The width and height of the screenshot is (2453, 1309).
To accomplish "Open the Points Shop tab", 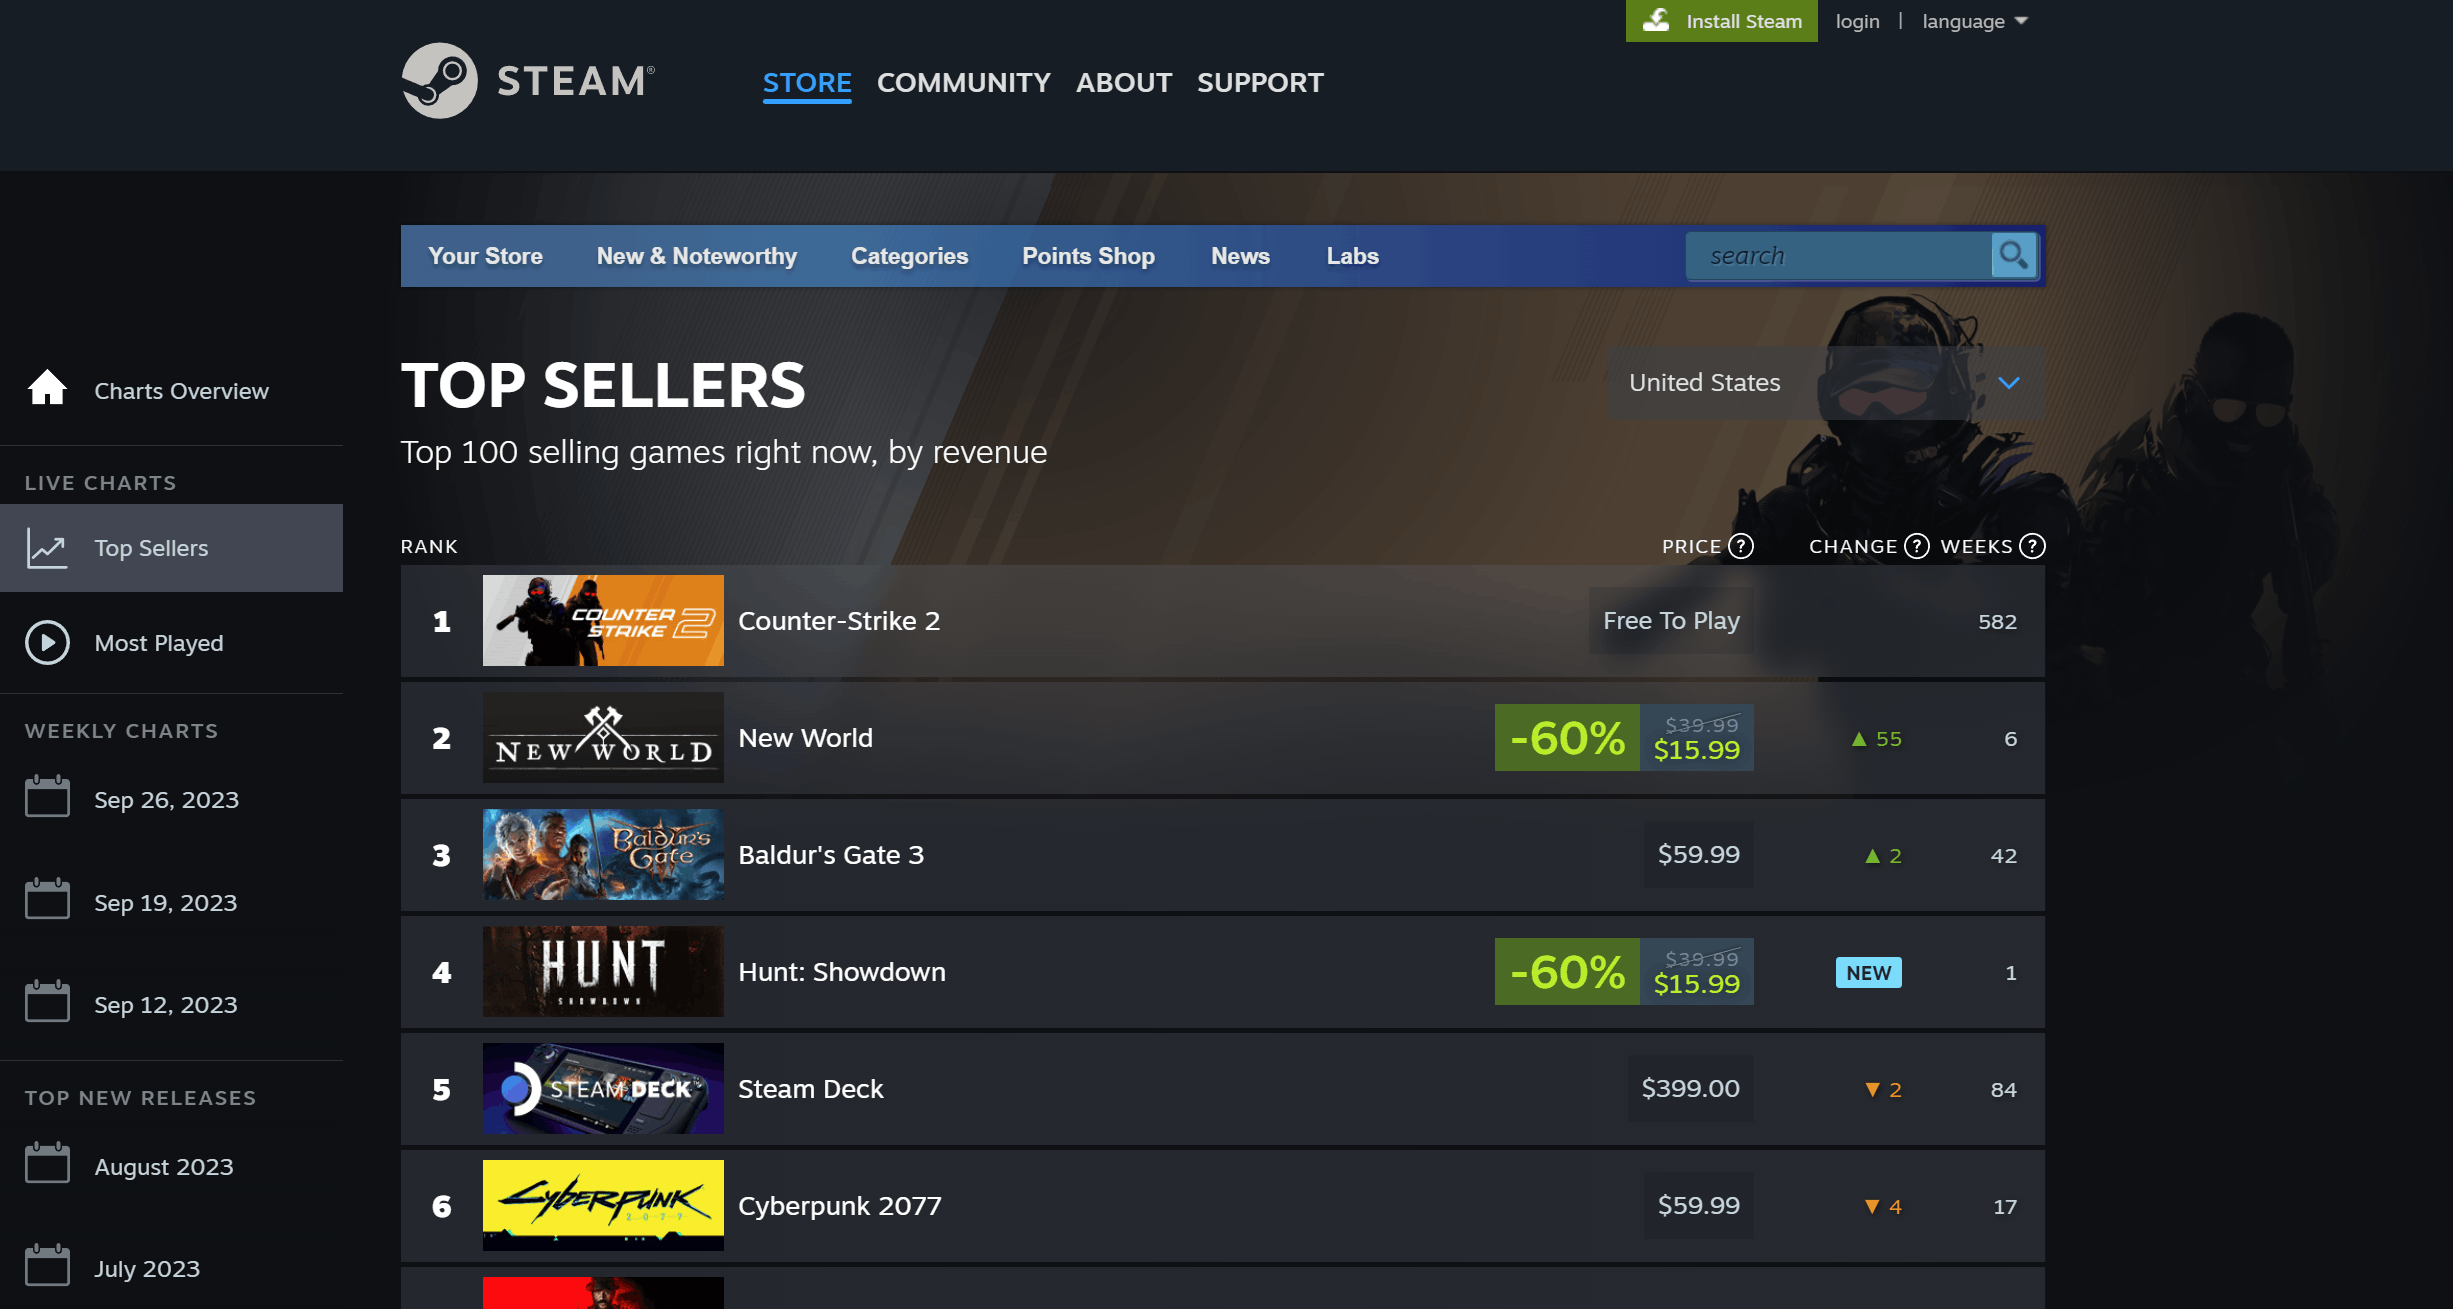I will pyautogui.click(x=1087, y=256).
